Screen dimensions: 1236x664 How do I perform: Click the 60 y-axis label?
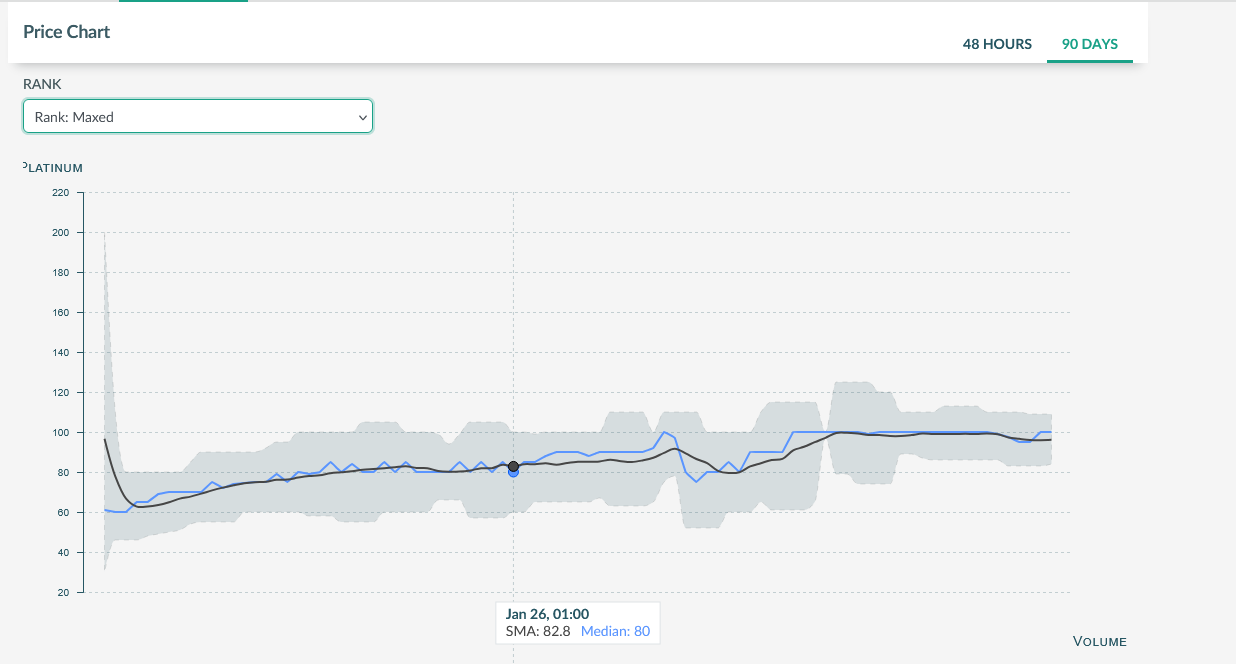[63, 512]
